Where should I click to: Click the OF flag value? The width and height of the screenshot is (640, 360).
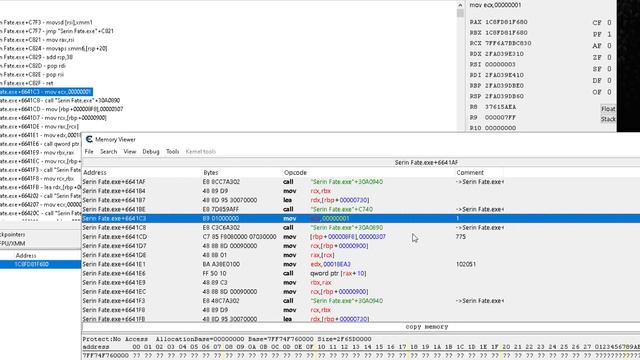(x=609, y=92)
